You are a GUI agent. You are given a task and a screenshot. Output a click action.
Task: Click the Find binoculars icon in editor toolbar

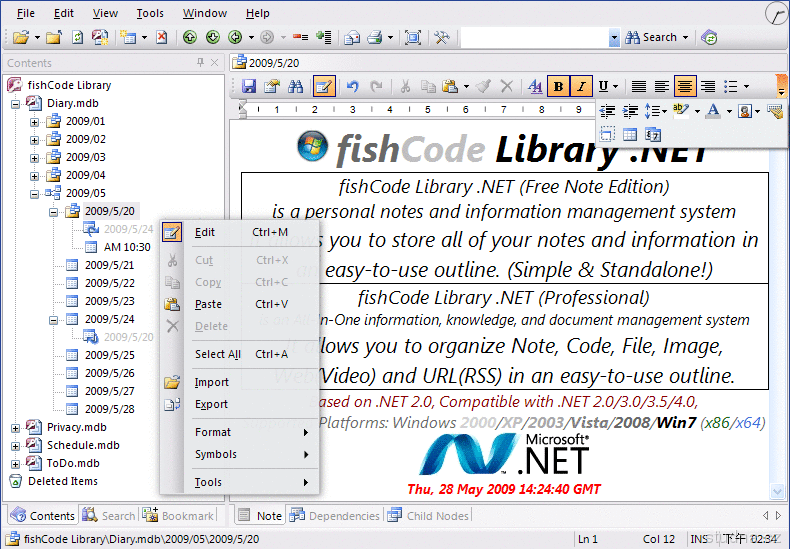tap(295, 87)
